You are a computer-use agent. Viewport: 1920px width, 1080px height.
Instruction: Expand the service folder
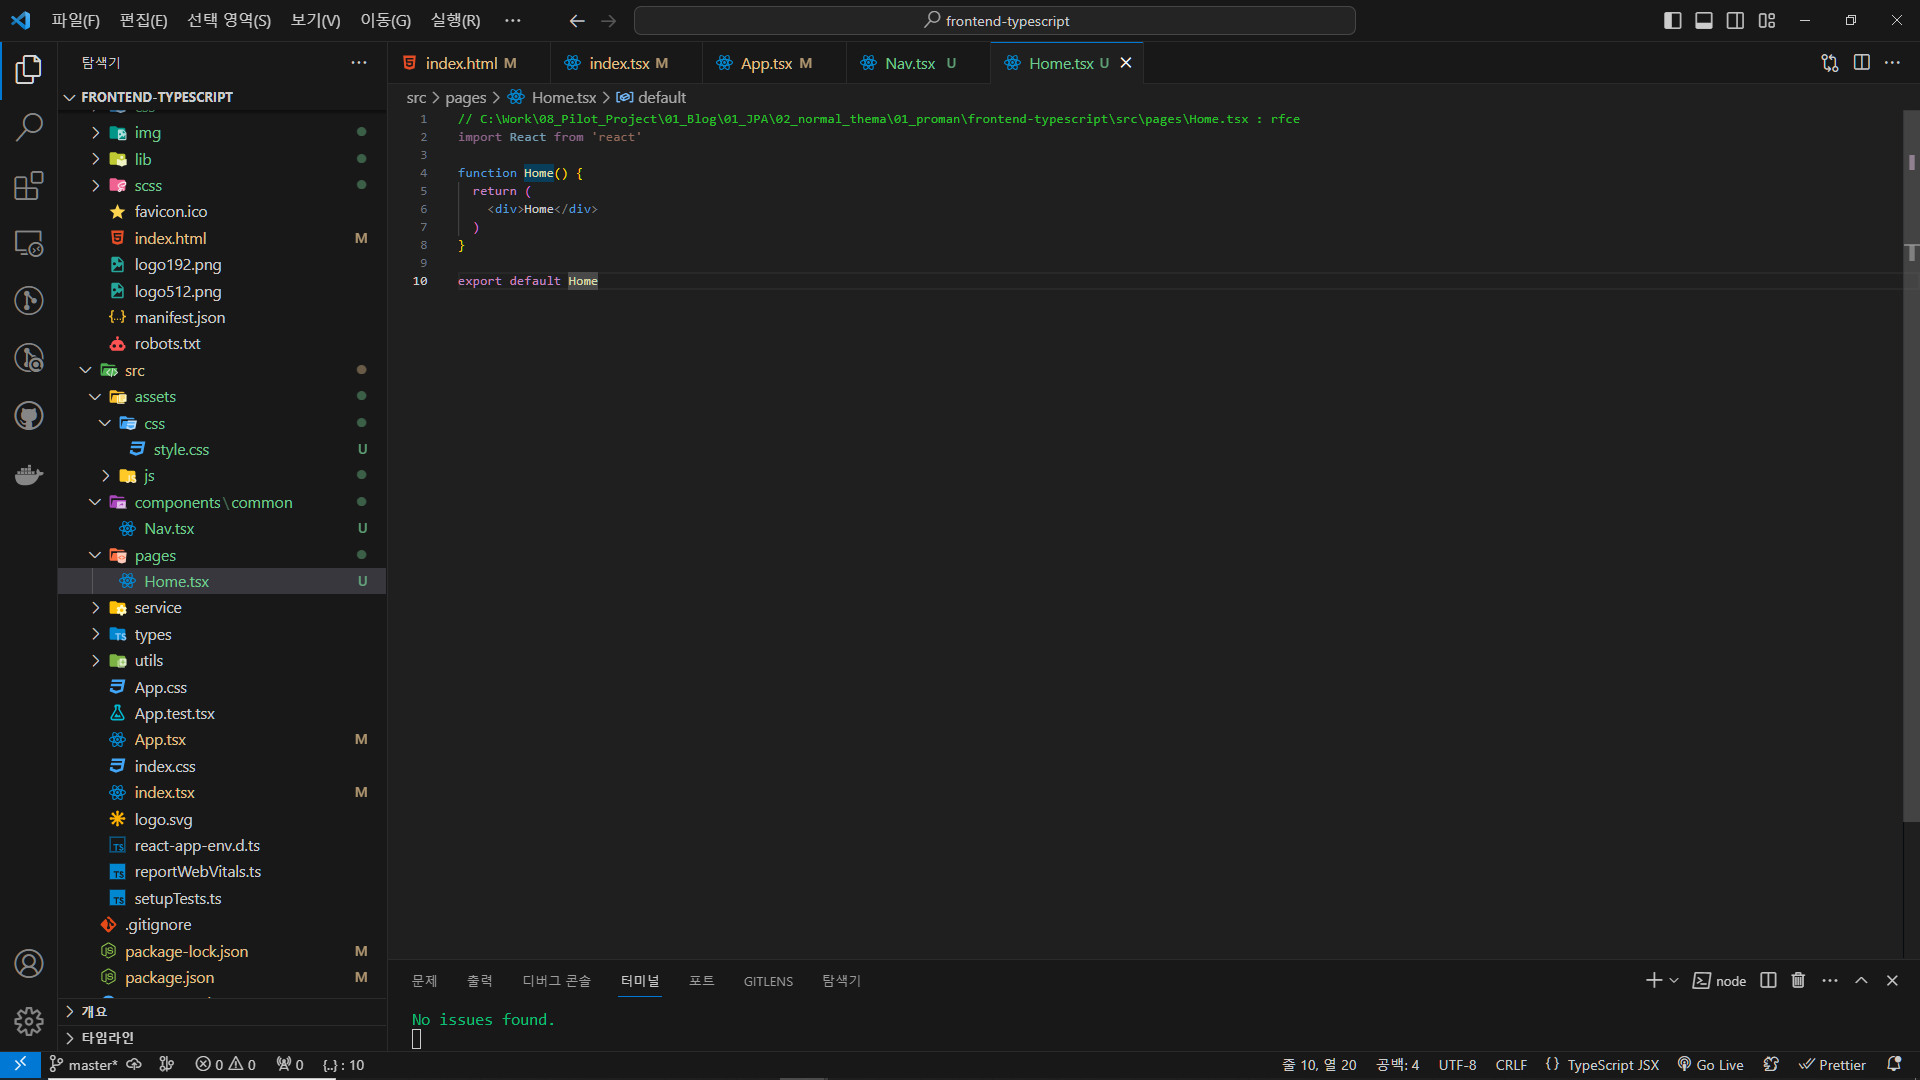coord(158,608)
